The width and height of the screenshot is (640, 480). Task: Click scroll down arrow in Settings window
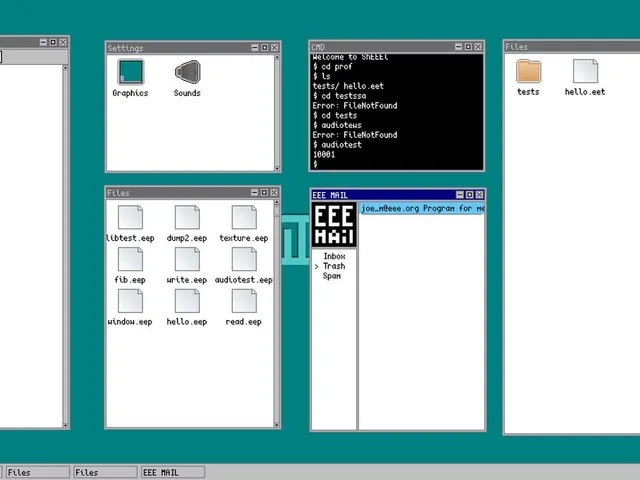coord(277,168)
